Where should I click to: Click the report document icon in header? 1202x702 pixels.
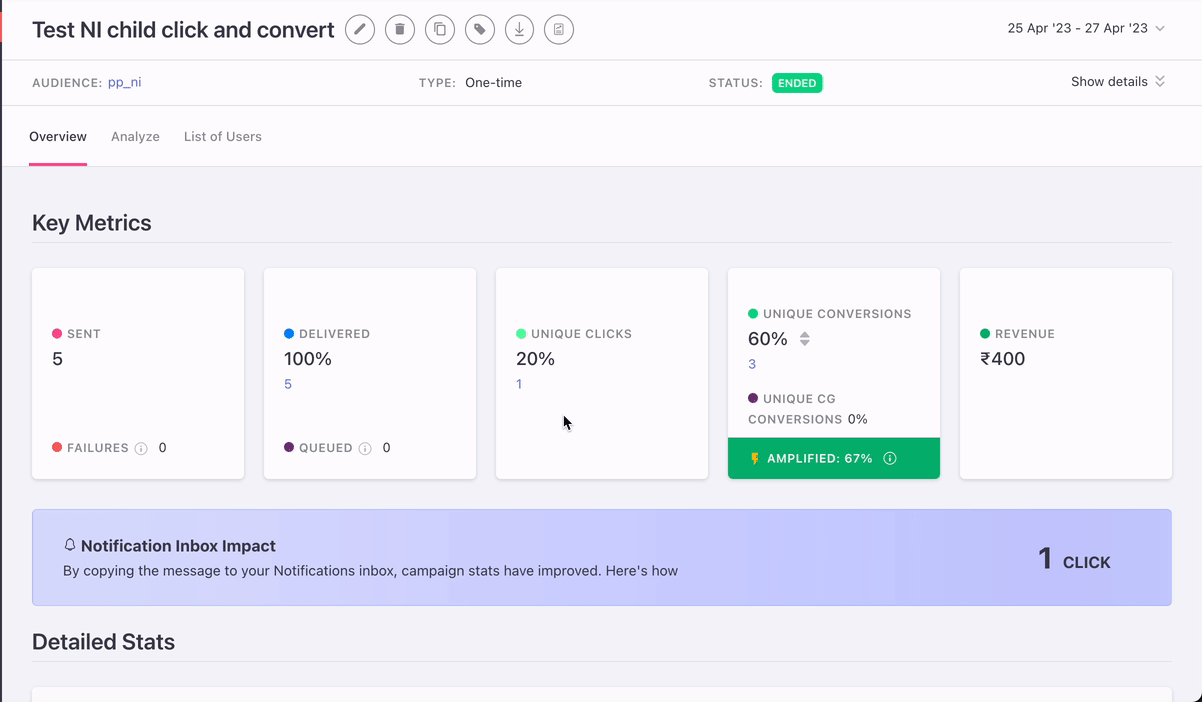click(559, 30)
